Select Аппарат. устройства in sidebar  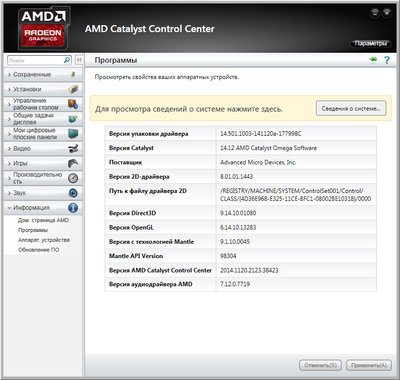[x=44, y=240]
